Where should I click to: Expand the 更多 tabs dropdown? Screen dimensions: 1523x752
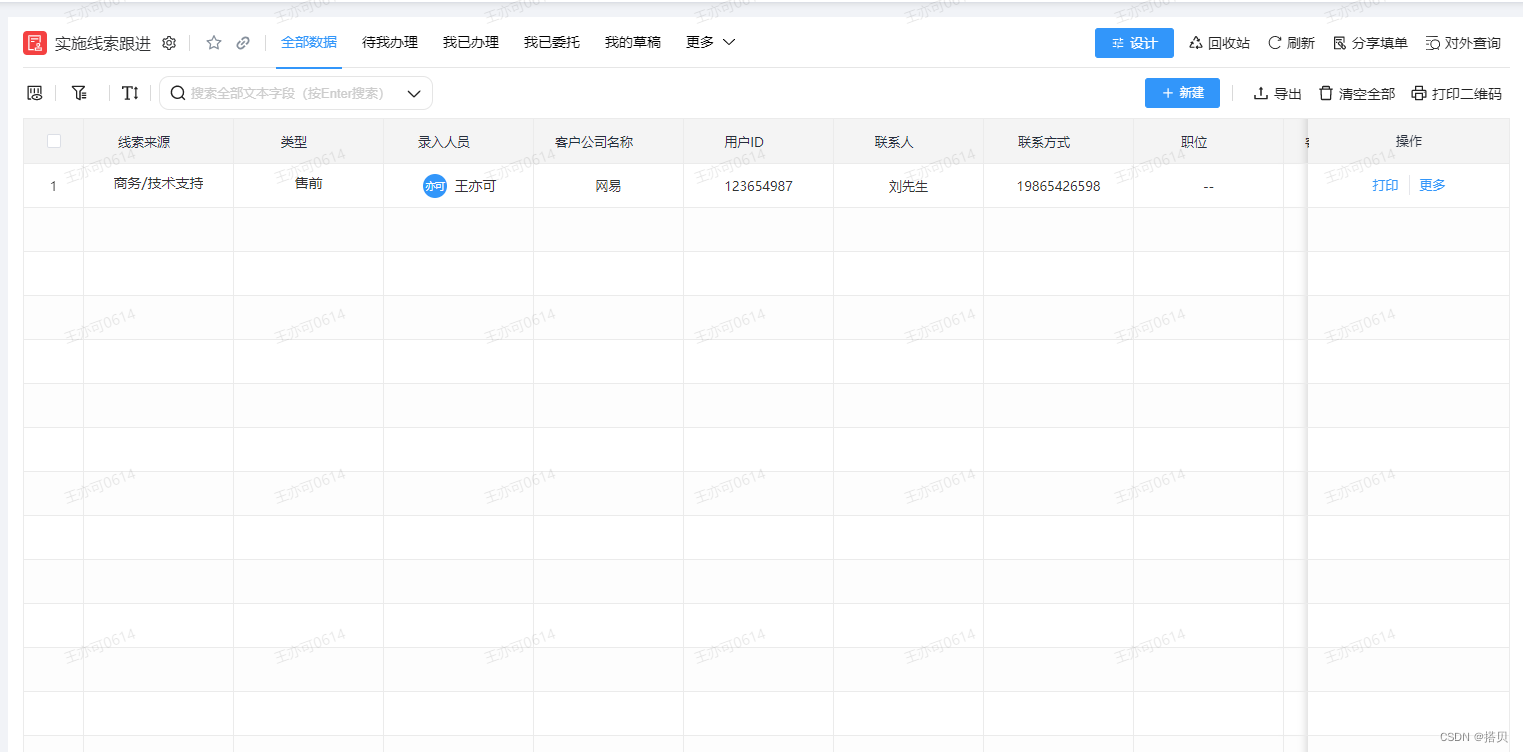pyautogui.click(x=711, y=42)
